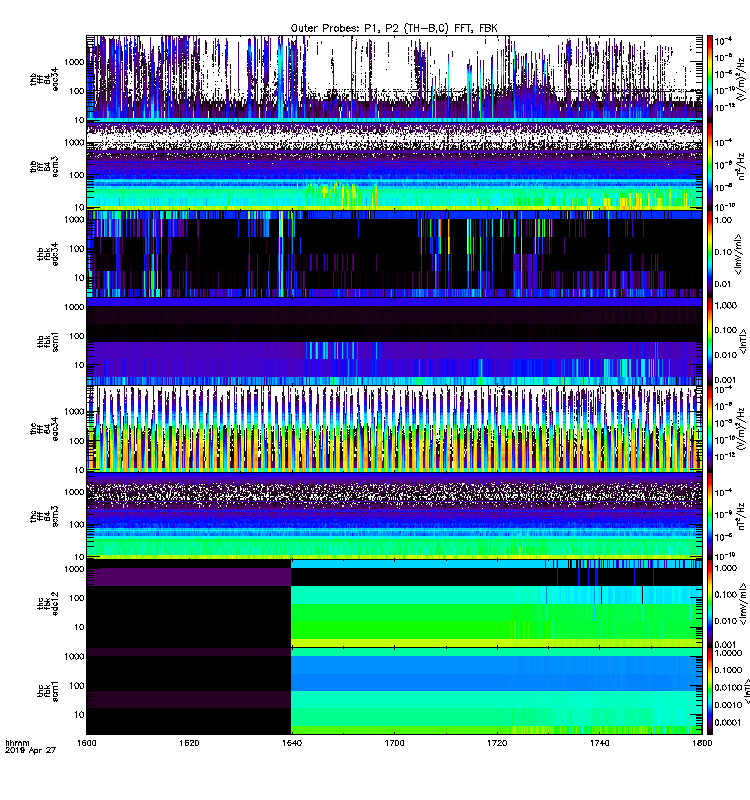Click the color bar of the thc fbk edc12 panel
Image resolution: width=750 pixels, height=800 pixels.
click(710, 604)
